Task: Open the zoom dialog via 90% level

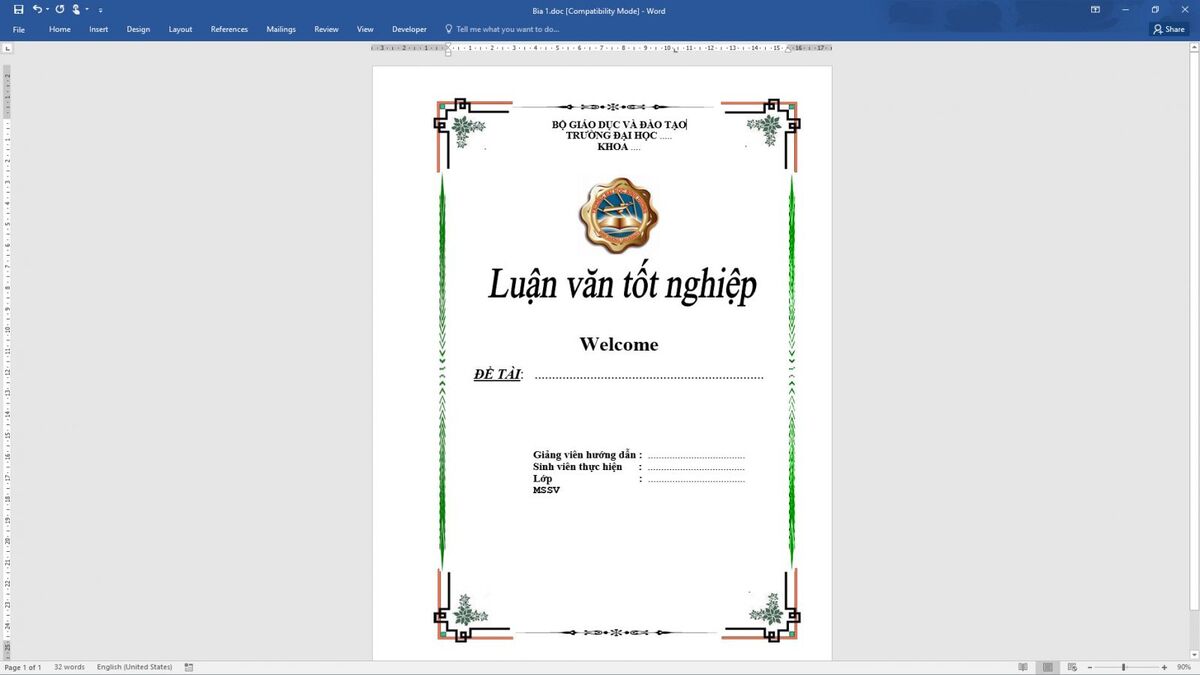Action: click(1184, 667)
